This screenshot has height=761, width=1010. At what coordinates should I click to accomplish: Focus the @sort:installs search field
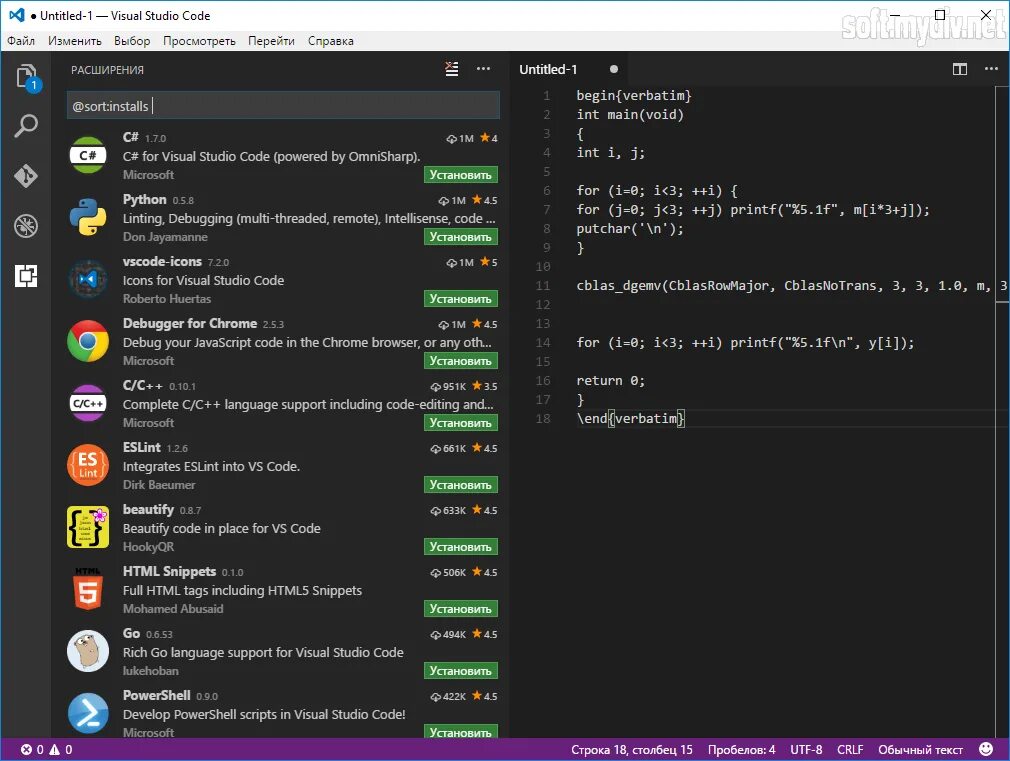click(x=283, y=106)
